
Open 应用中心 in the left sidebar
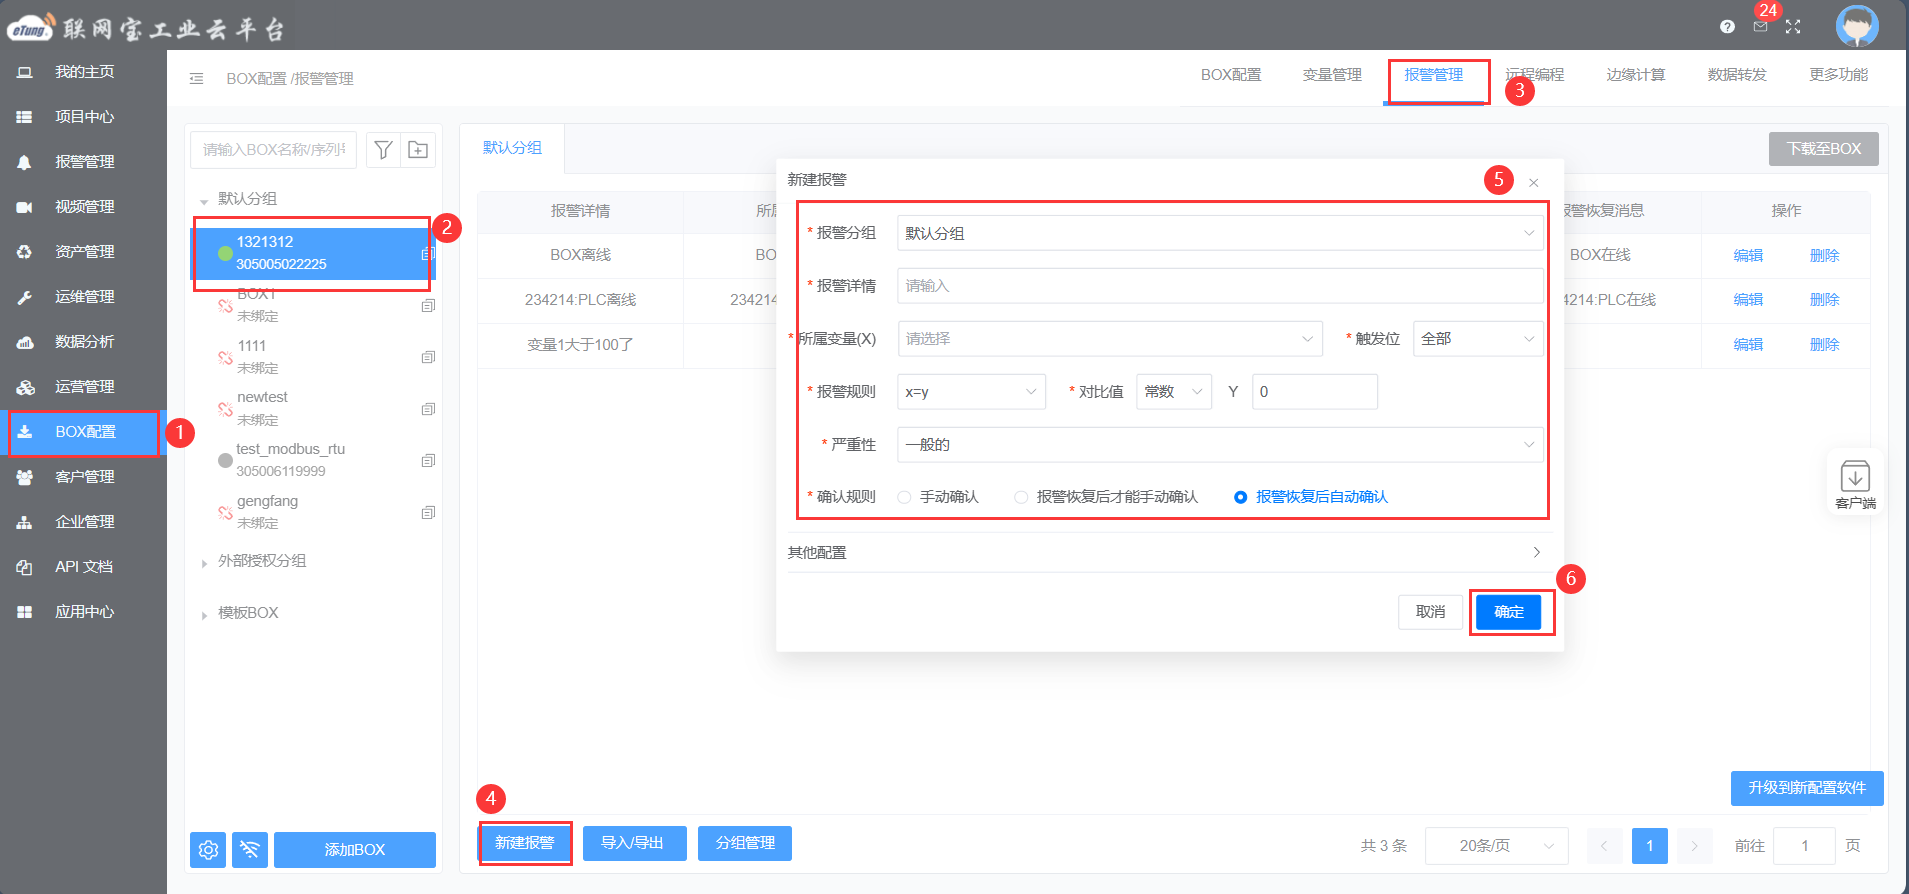pos(83,612)
